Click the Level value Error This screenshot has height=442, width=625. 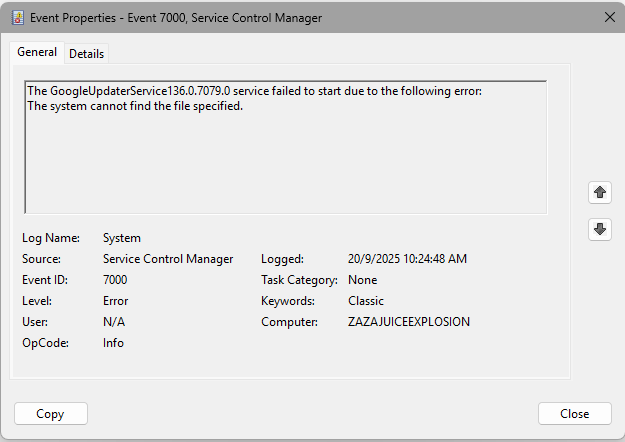pos(116,301)
